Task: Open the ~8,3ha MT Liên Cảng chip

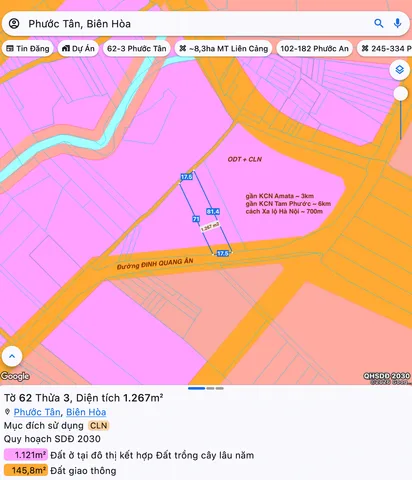Action: pos(224,49)
